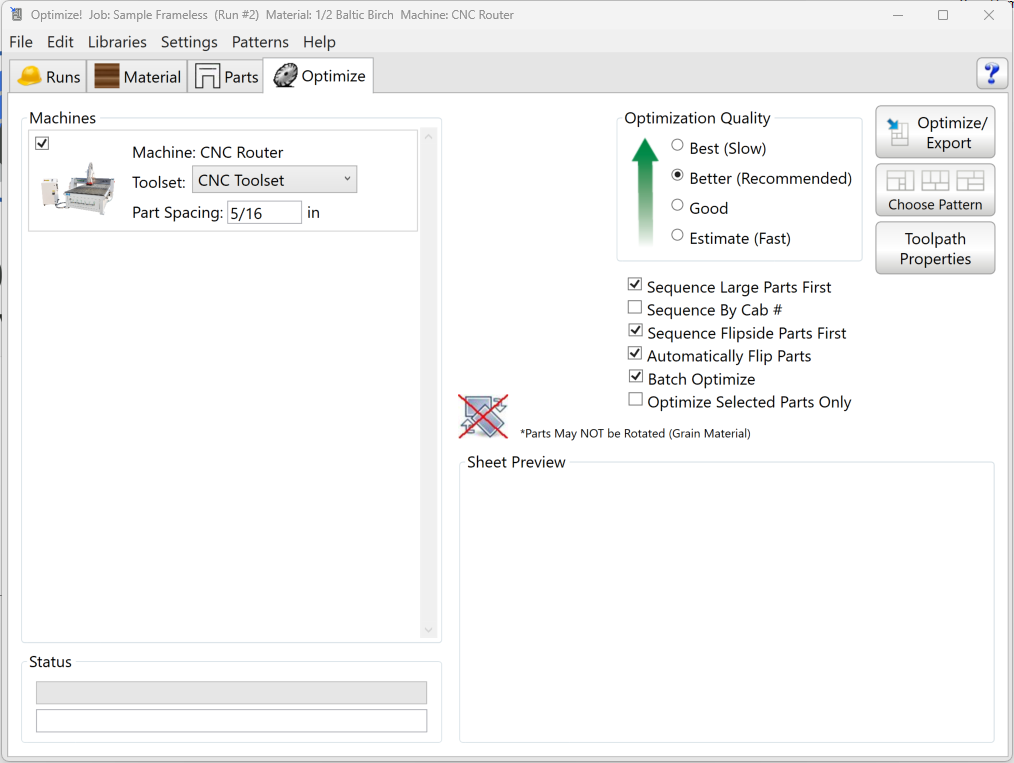Open the Patterns menu
This screenshot has width=1014, height=763.
click(x=260, y=42)
